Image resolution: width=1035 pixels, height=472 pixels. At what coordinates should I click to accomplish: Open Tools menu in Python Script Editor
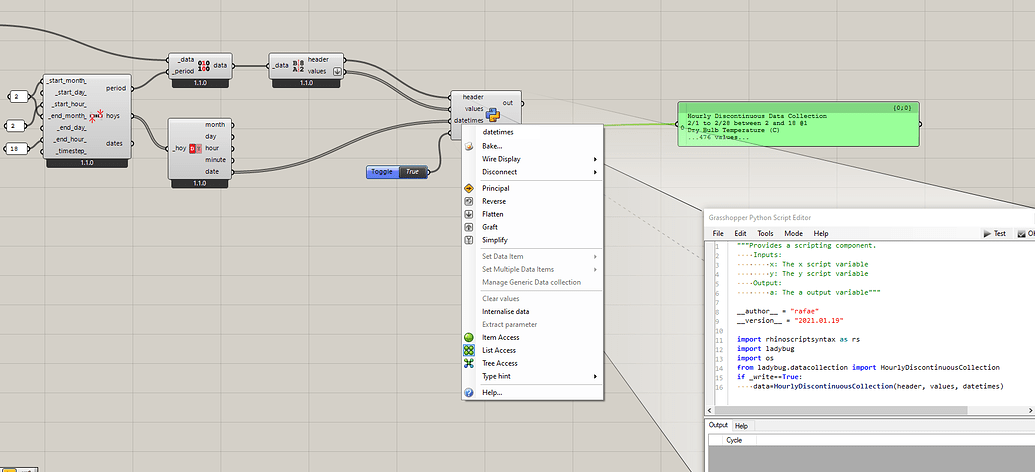point(766,234)
